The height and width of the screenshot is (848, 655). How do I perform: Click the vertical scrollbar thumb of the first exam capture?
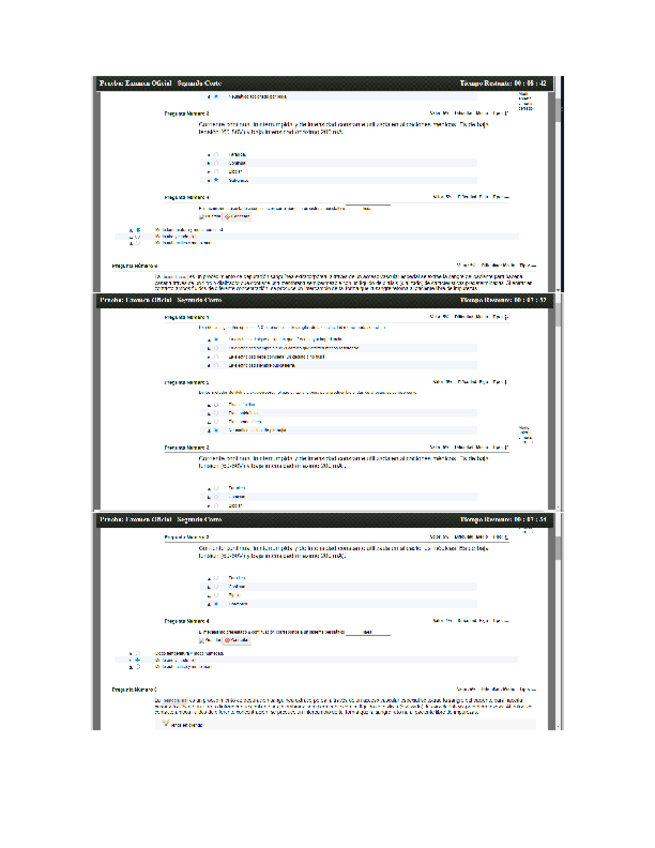pyautogui.click(x=558, y=110)
